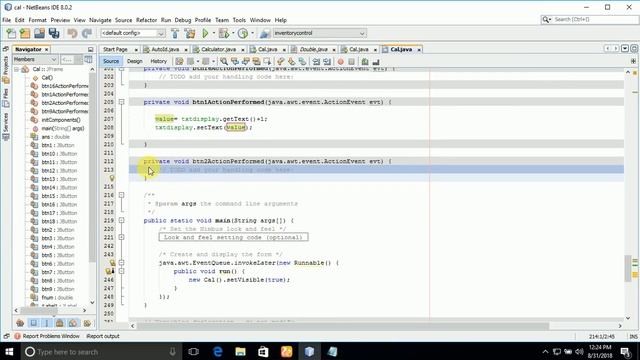Screen dimensions: 640x360
Task: Switch editor to Source view
Action: [x=111, y=61]
